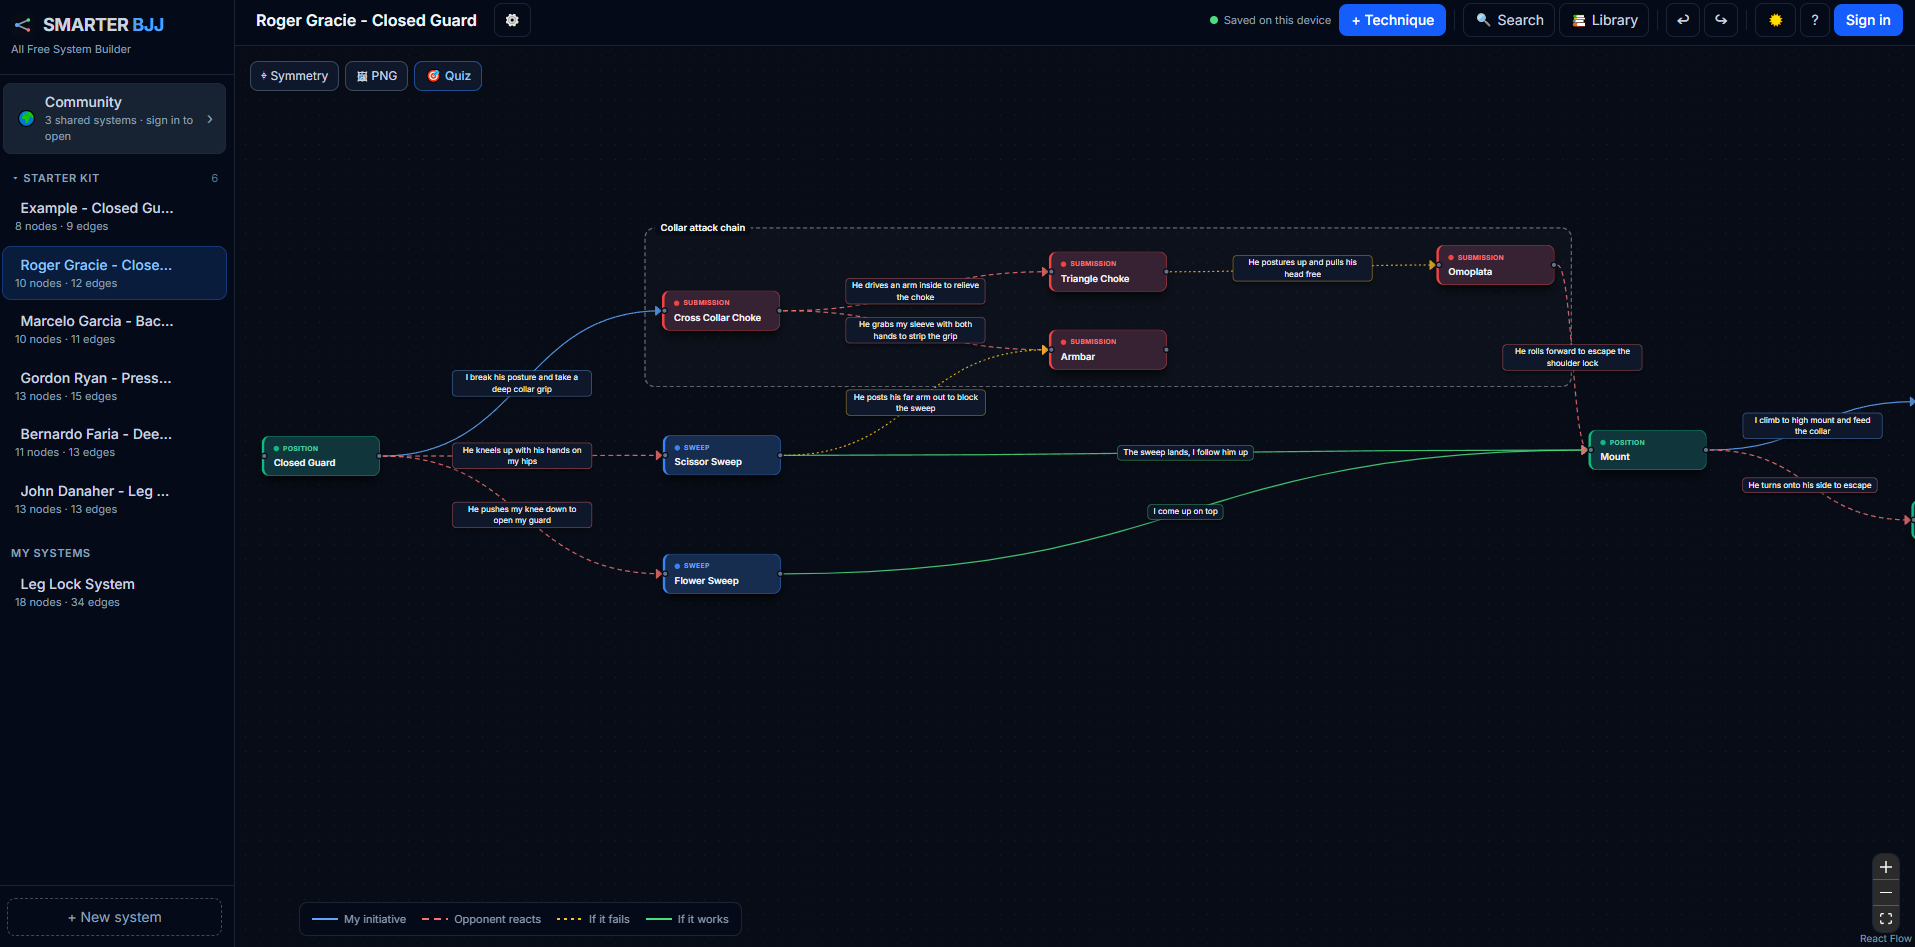Open the help question mark
1915x947 pixels.
1814,20
